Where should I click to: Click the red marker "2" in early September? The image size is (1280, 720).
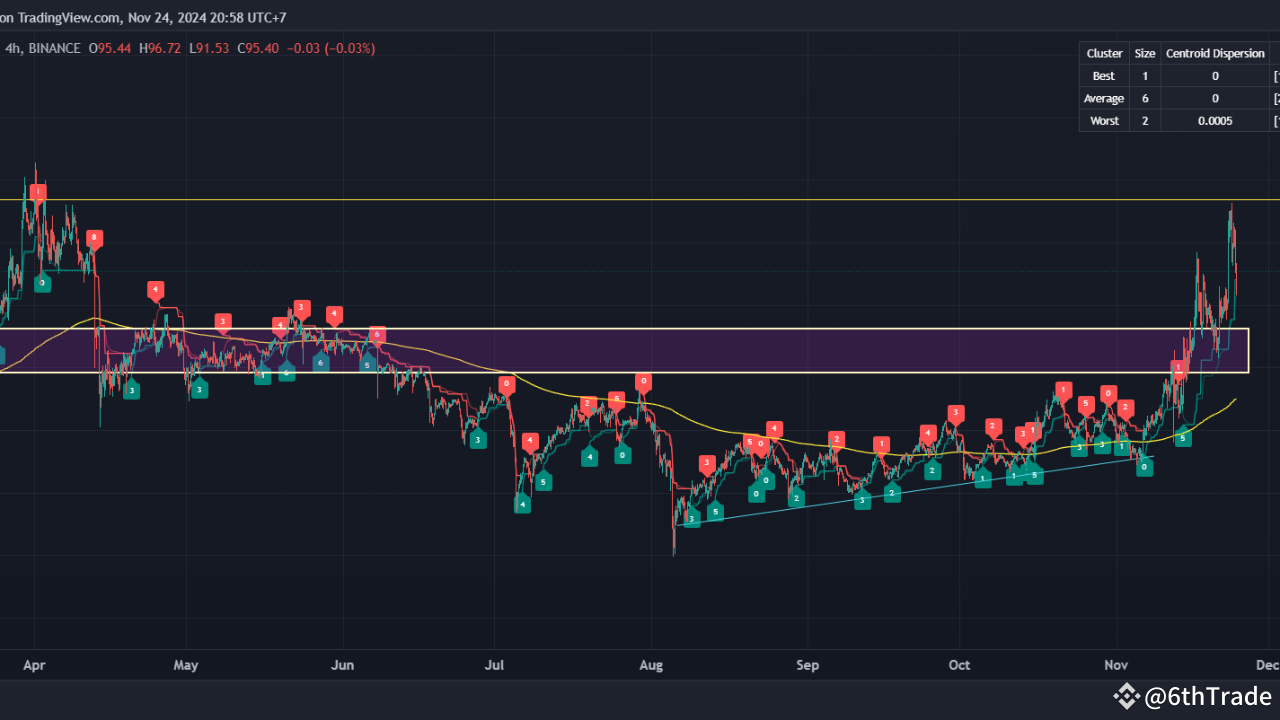point(836,437)
